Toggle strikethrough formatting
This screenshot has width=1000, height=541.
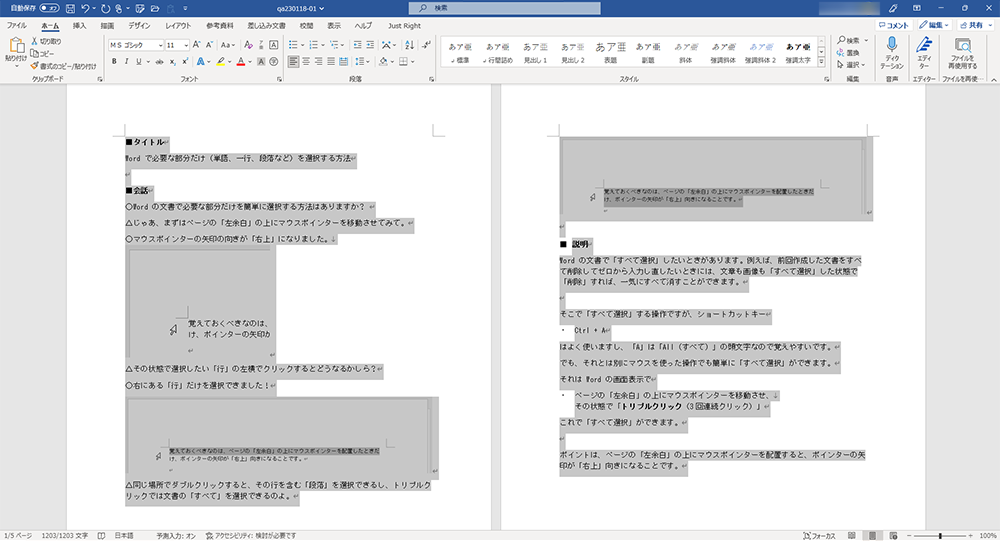[x=159, y=61]
